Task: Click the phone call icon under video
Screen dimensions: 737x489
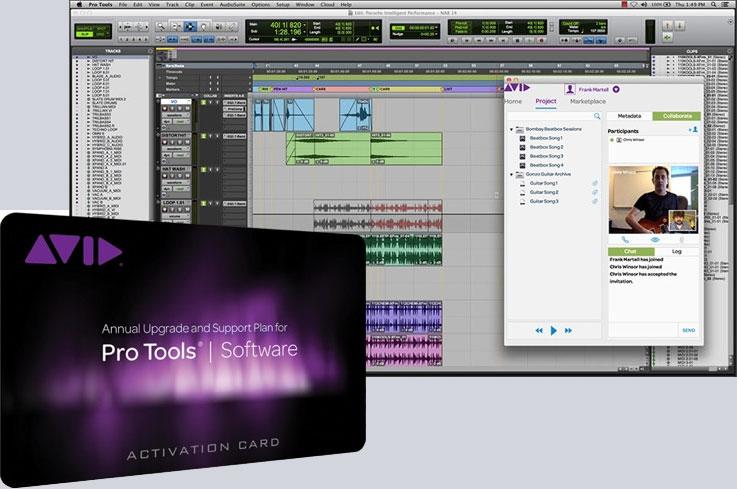Action: click(625, 240)
